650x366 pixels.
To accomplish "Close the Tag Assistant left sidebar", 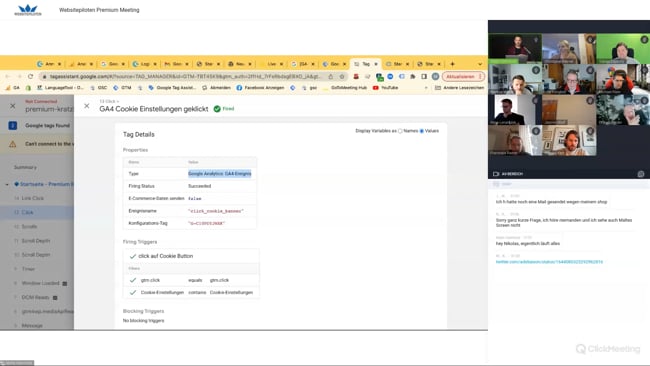I will 13,106.
